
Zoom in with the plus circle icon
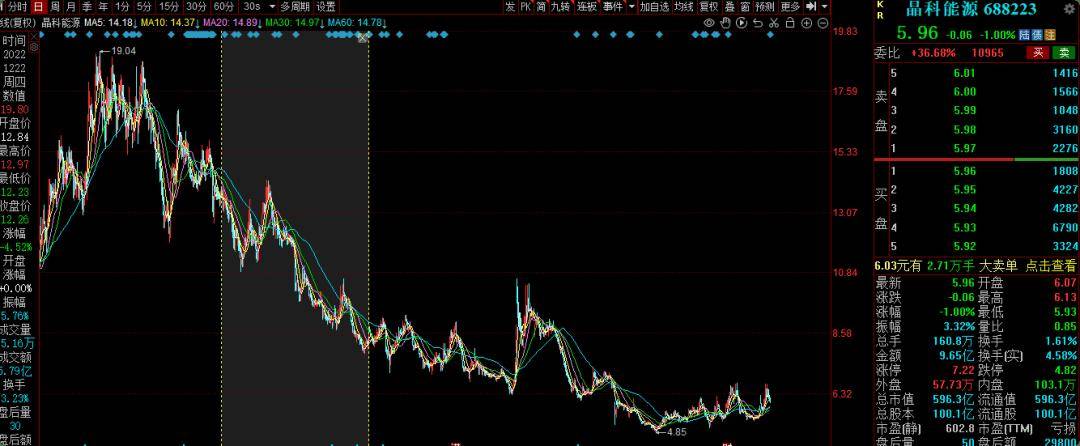pyautogui.click(x=807, y=23)
